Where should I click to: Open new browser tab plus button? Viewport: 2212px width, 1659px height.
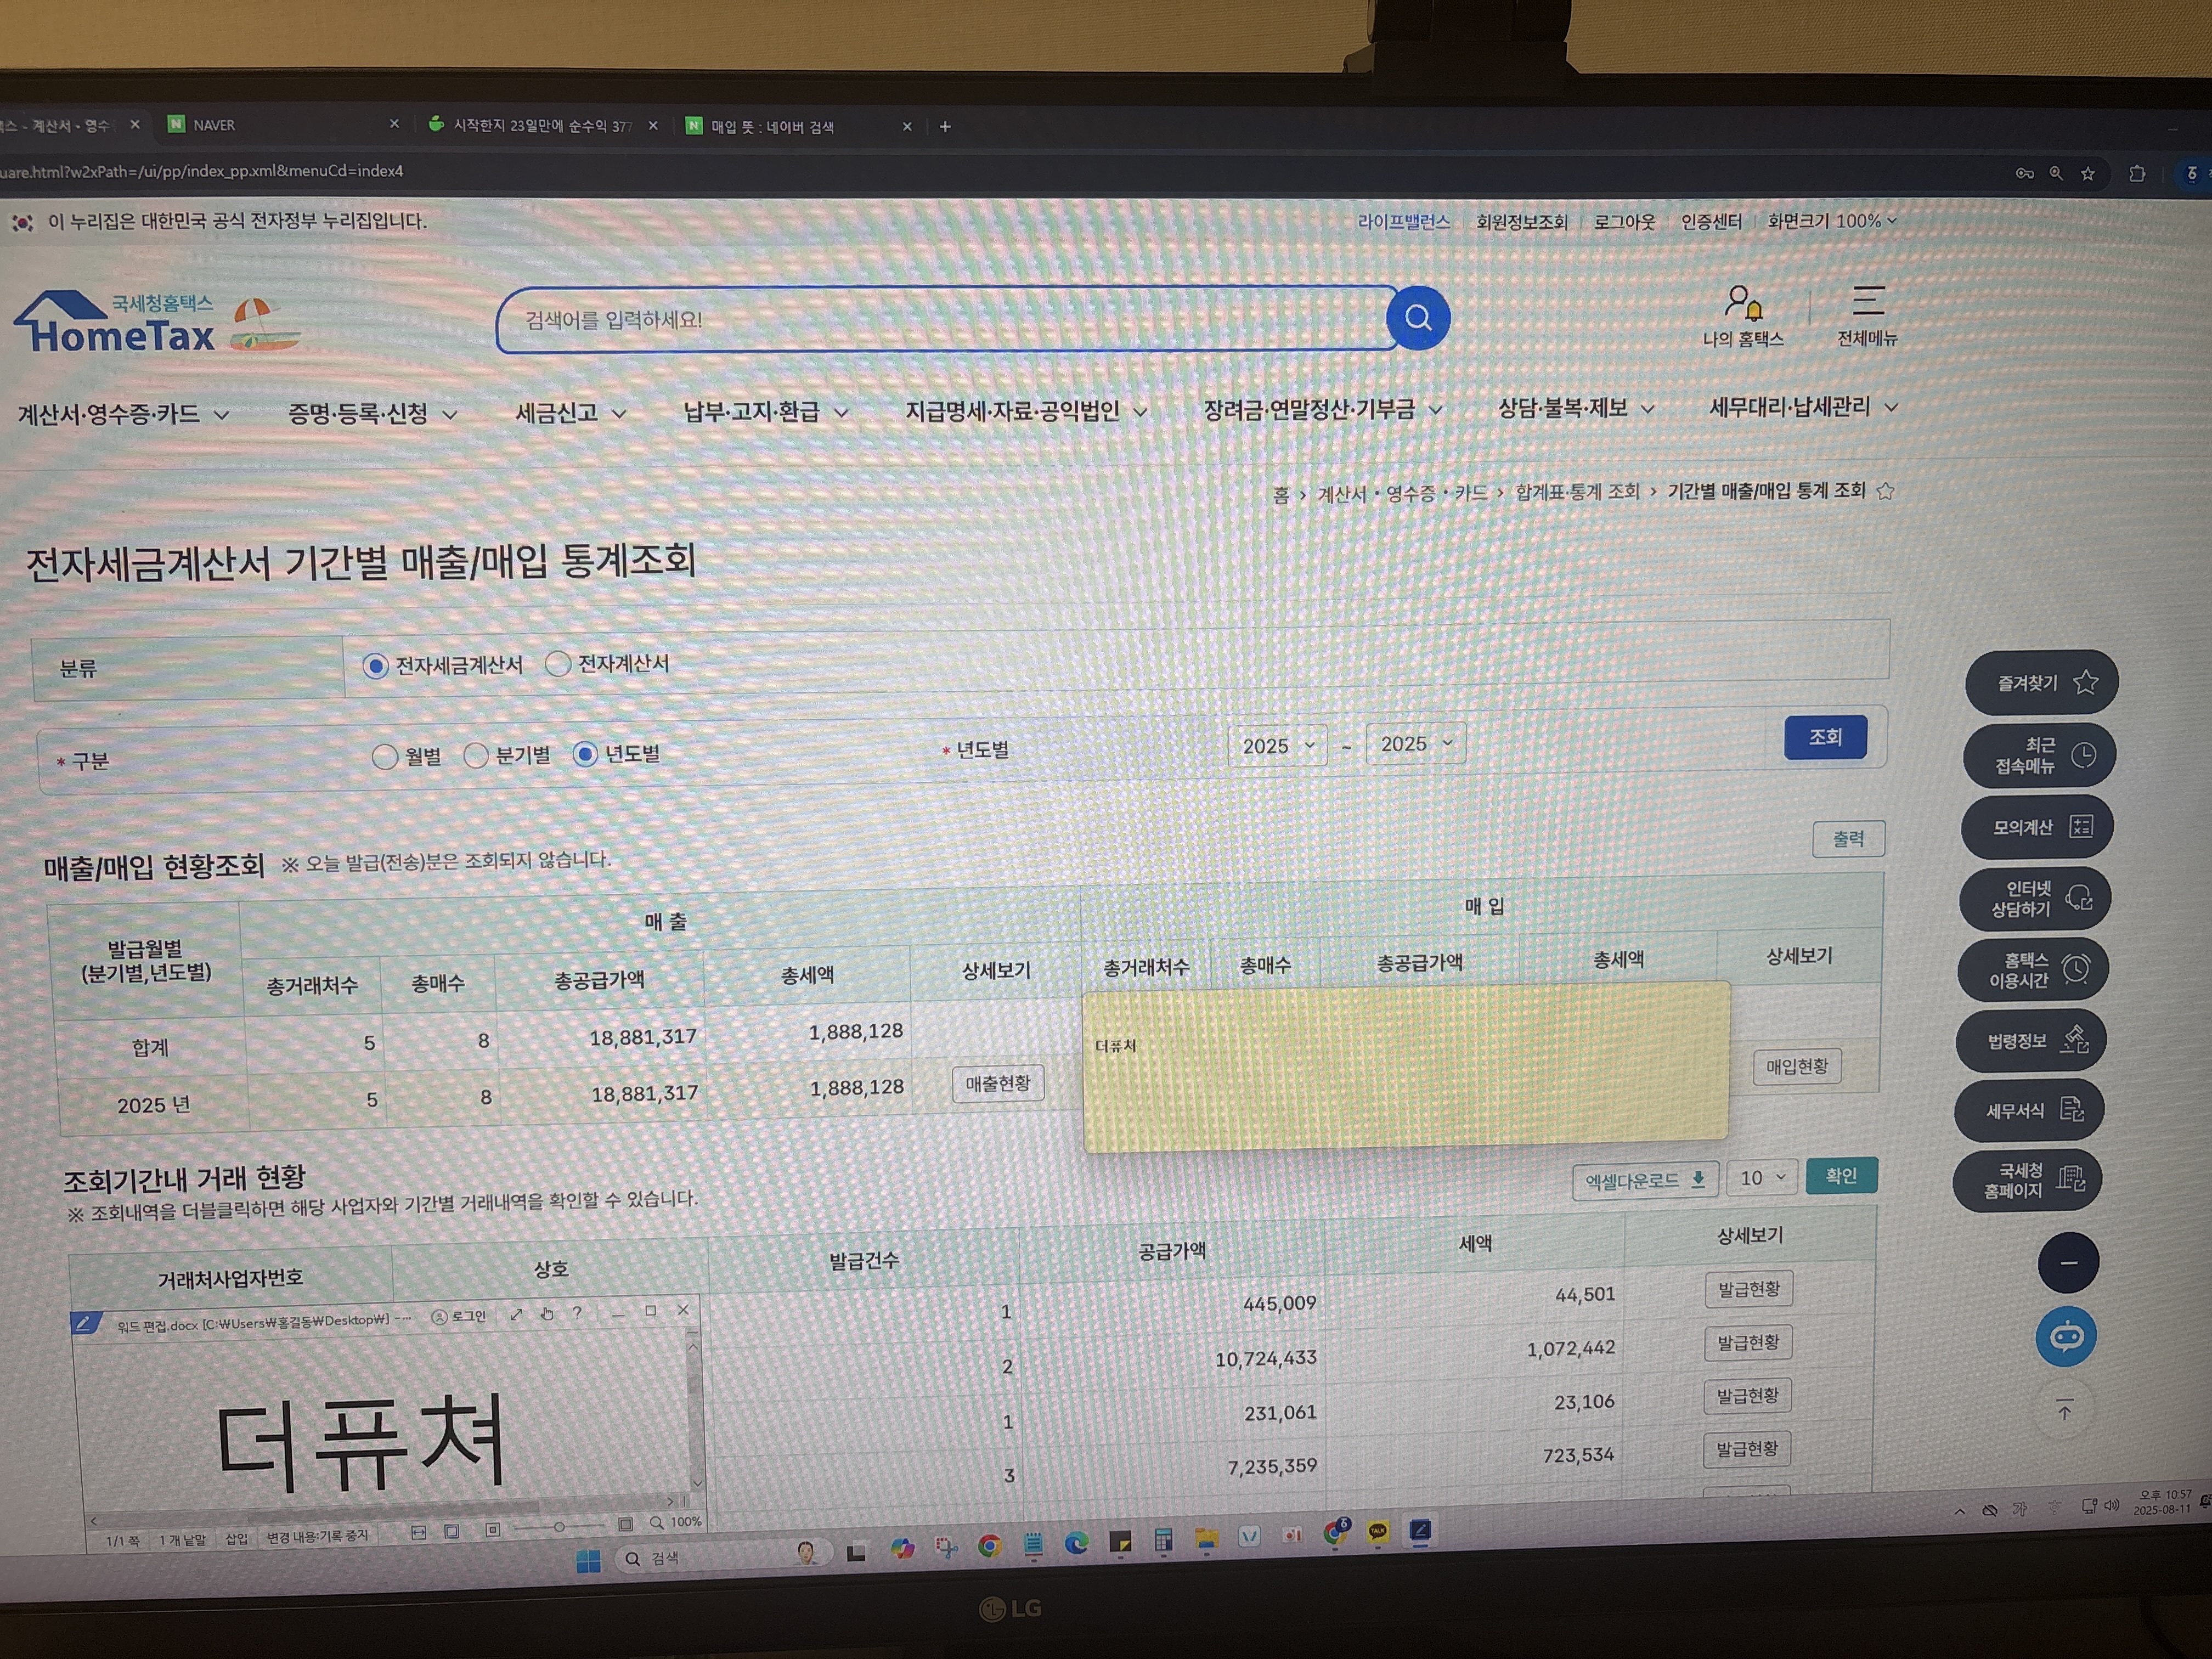pyautogui.click(x=945, y=127)
